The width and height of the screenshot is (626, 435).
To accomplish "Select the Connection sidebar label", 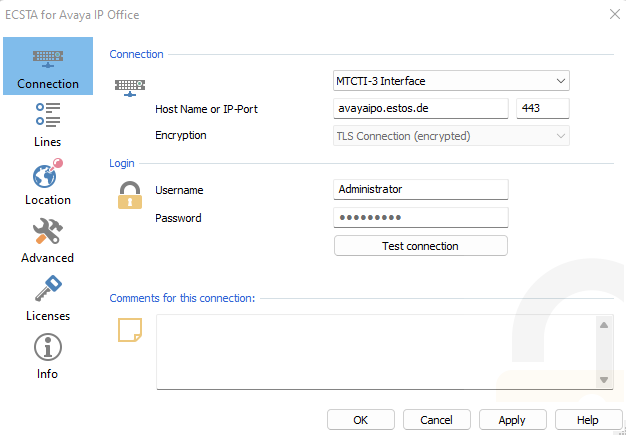I will [48, 84].
